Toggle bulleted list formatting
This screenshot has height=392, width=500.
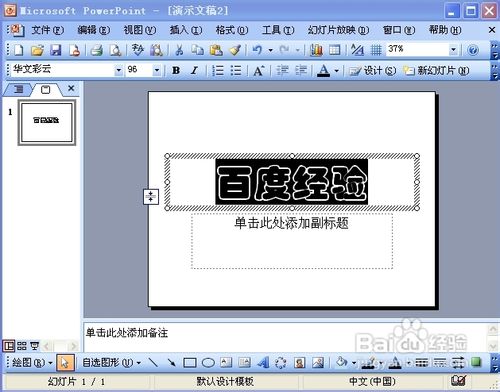[x=236, y=70]
